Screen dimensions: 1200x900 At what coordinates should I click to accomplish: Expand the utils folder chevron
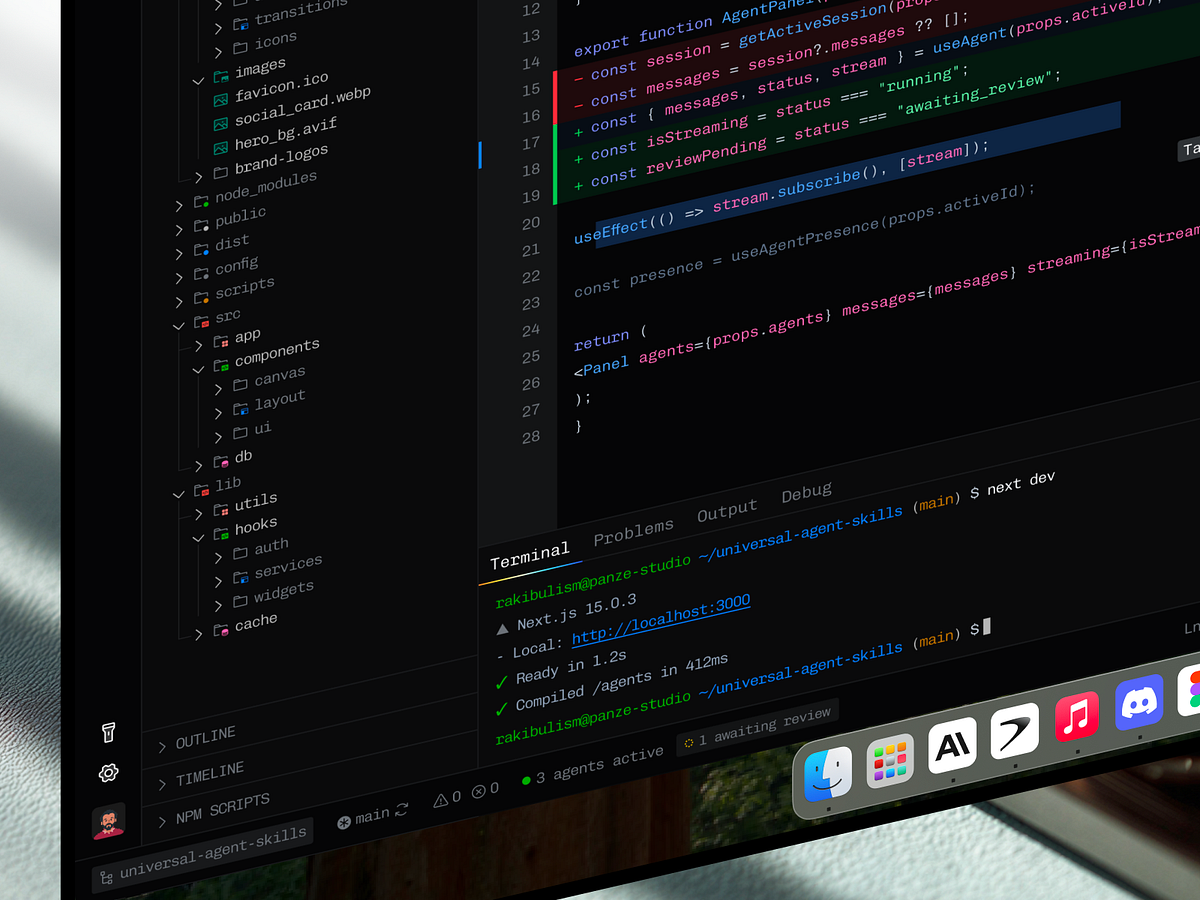(x=198, y=513)
